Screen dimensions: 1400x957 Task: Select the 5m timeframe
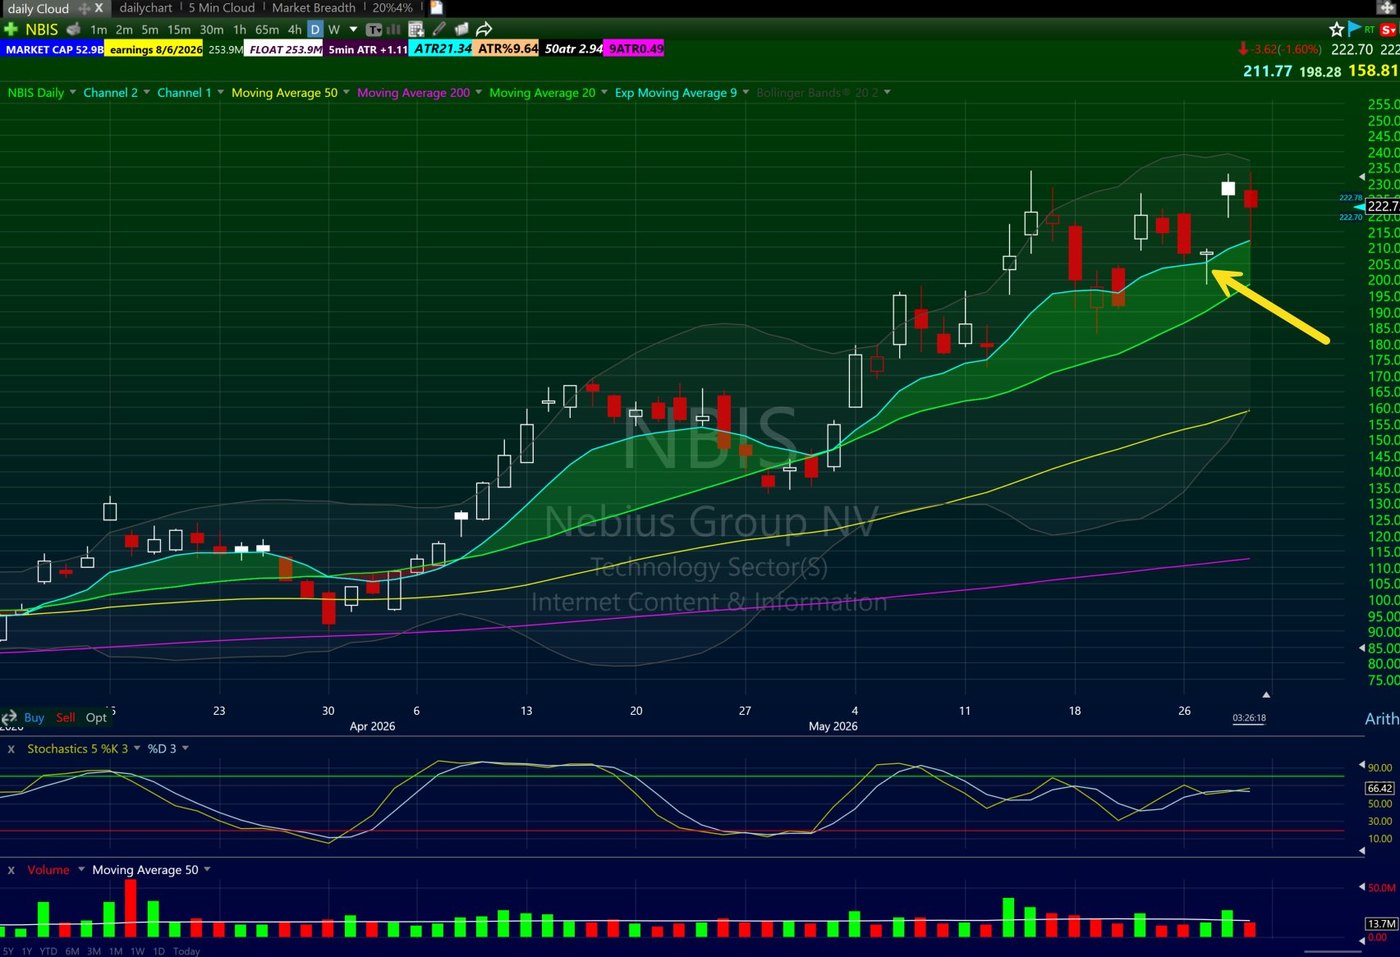click(x=150, y=30)
